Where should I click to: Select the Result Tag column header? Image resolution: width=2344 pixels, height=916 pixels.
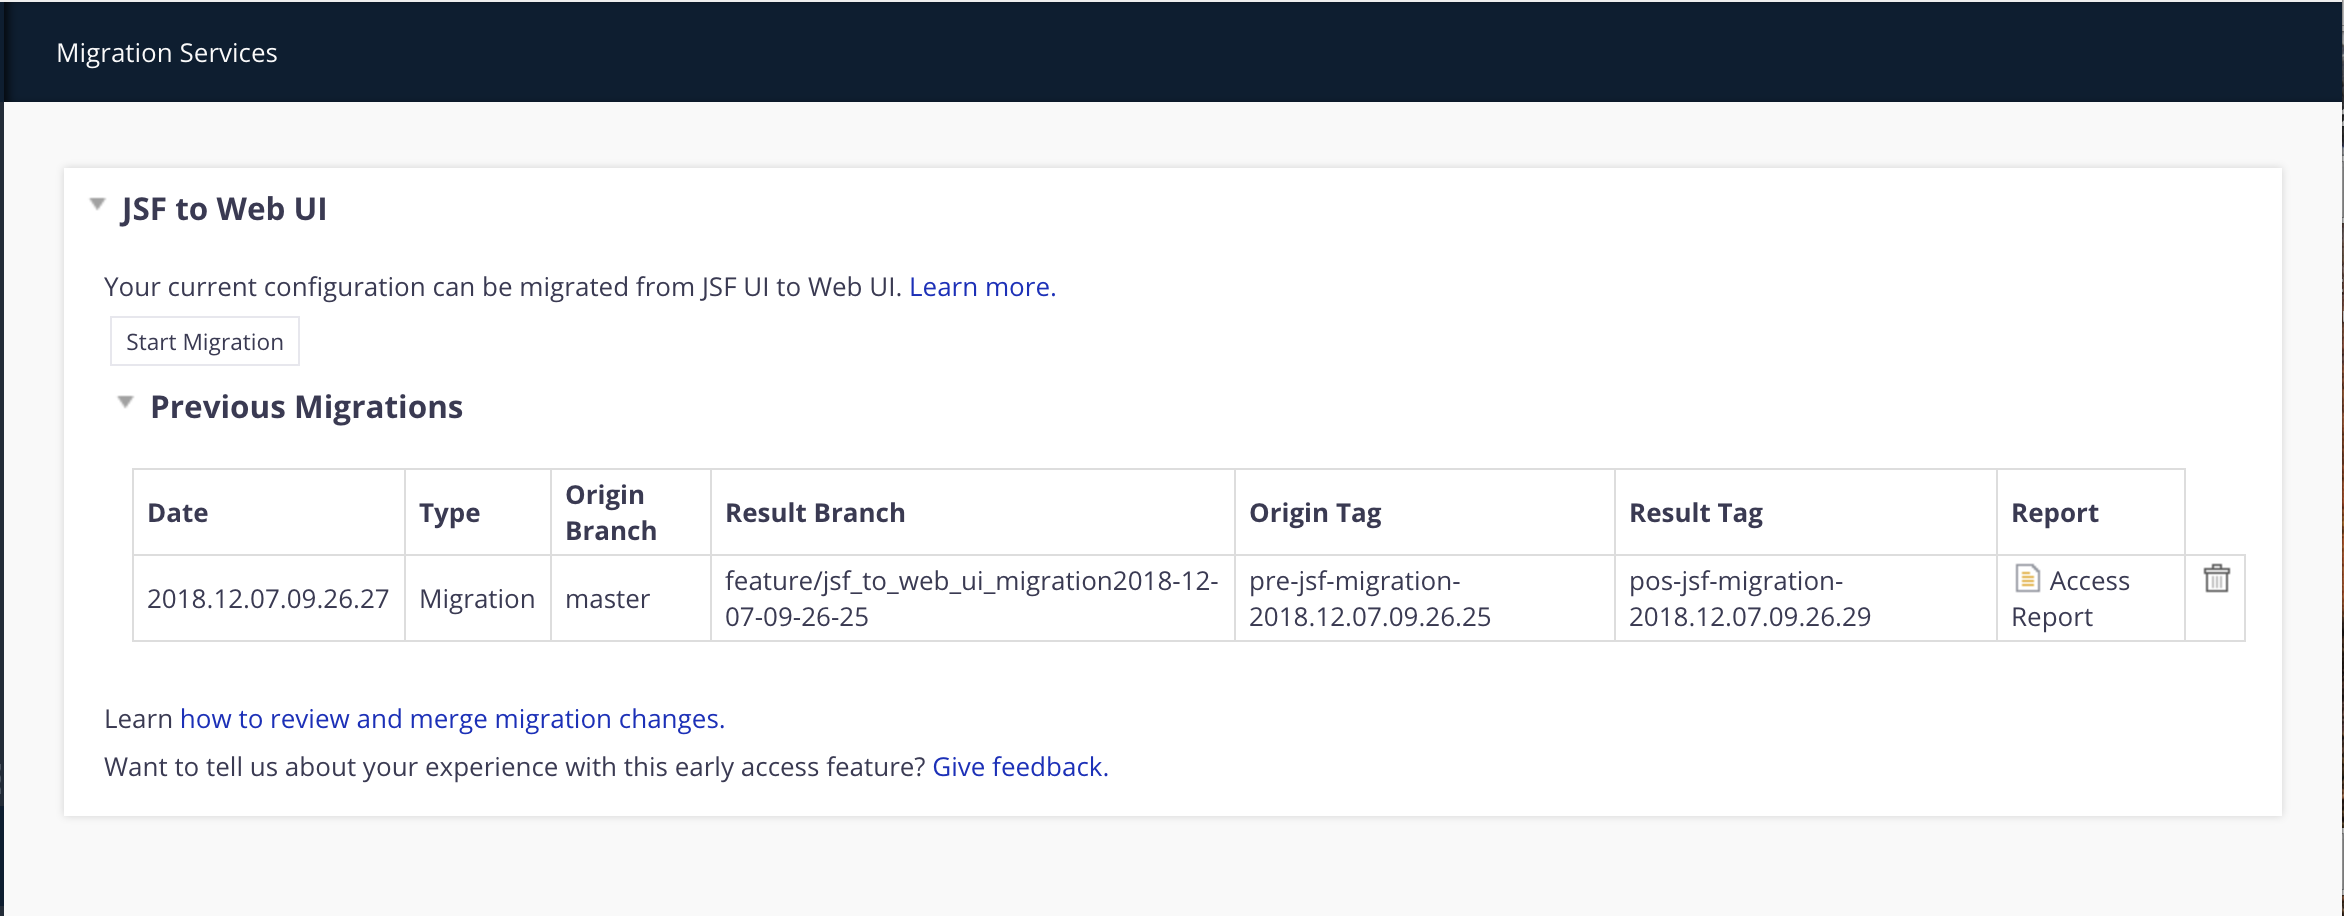tap(1806, 513)
